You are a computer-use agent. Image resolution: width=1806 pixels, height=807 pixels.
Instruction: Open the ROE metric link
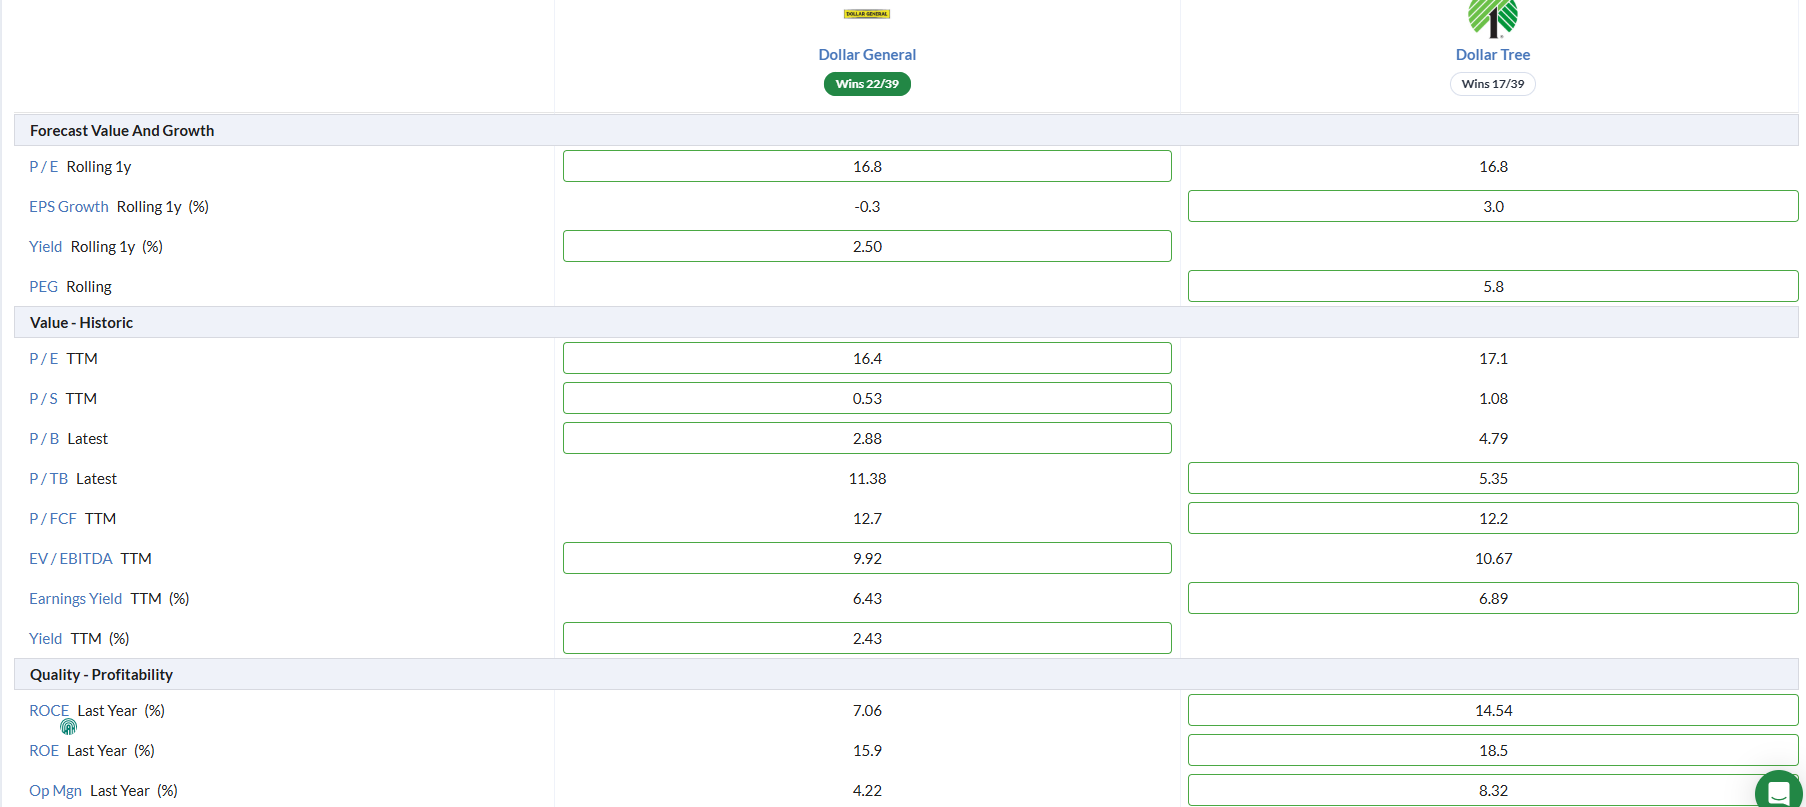[x=44, y=751]
